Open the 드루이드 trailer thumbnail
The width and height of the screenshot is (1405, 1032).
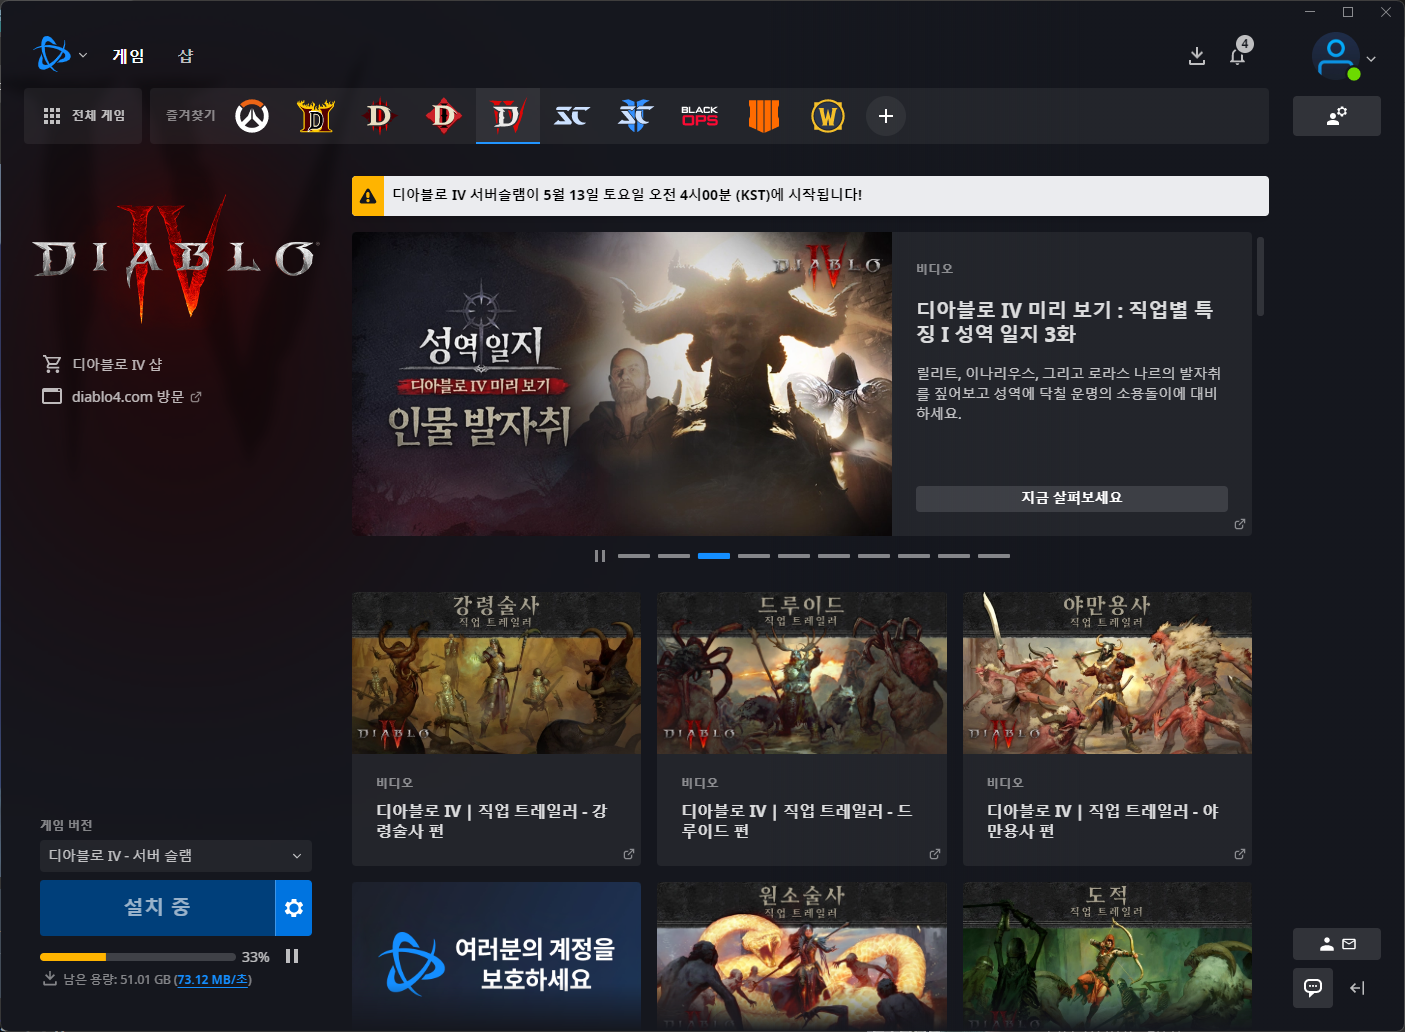pos(802,673)
